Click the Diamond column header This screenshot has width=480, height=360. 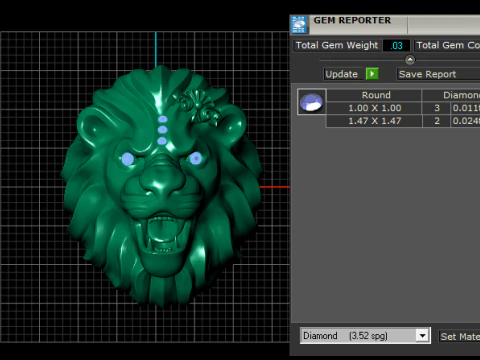coord(451,95)
